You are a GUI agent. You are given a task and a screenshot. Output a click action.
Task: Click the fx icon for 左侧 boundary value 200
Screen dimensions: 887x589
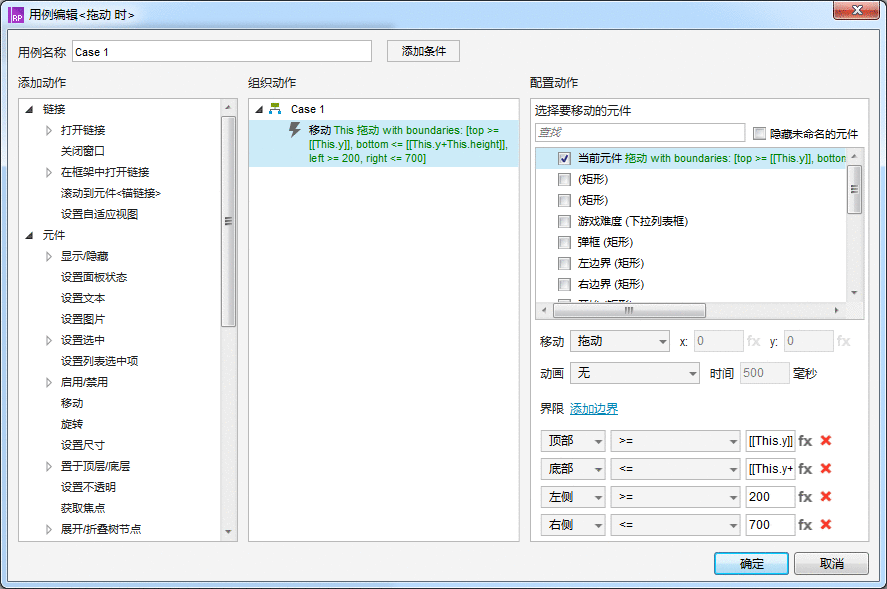(x=805, y=497)
